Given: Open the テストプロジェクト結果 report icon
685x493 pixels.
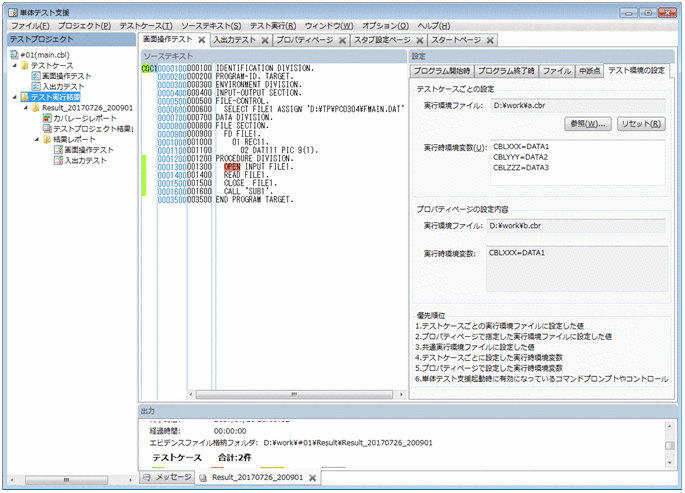Looking at the screenshot, I should pos(47,129).
